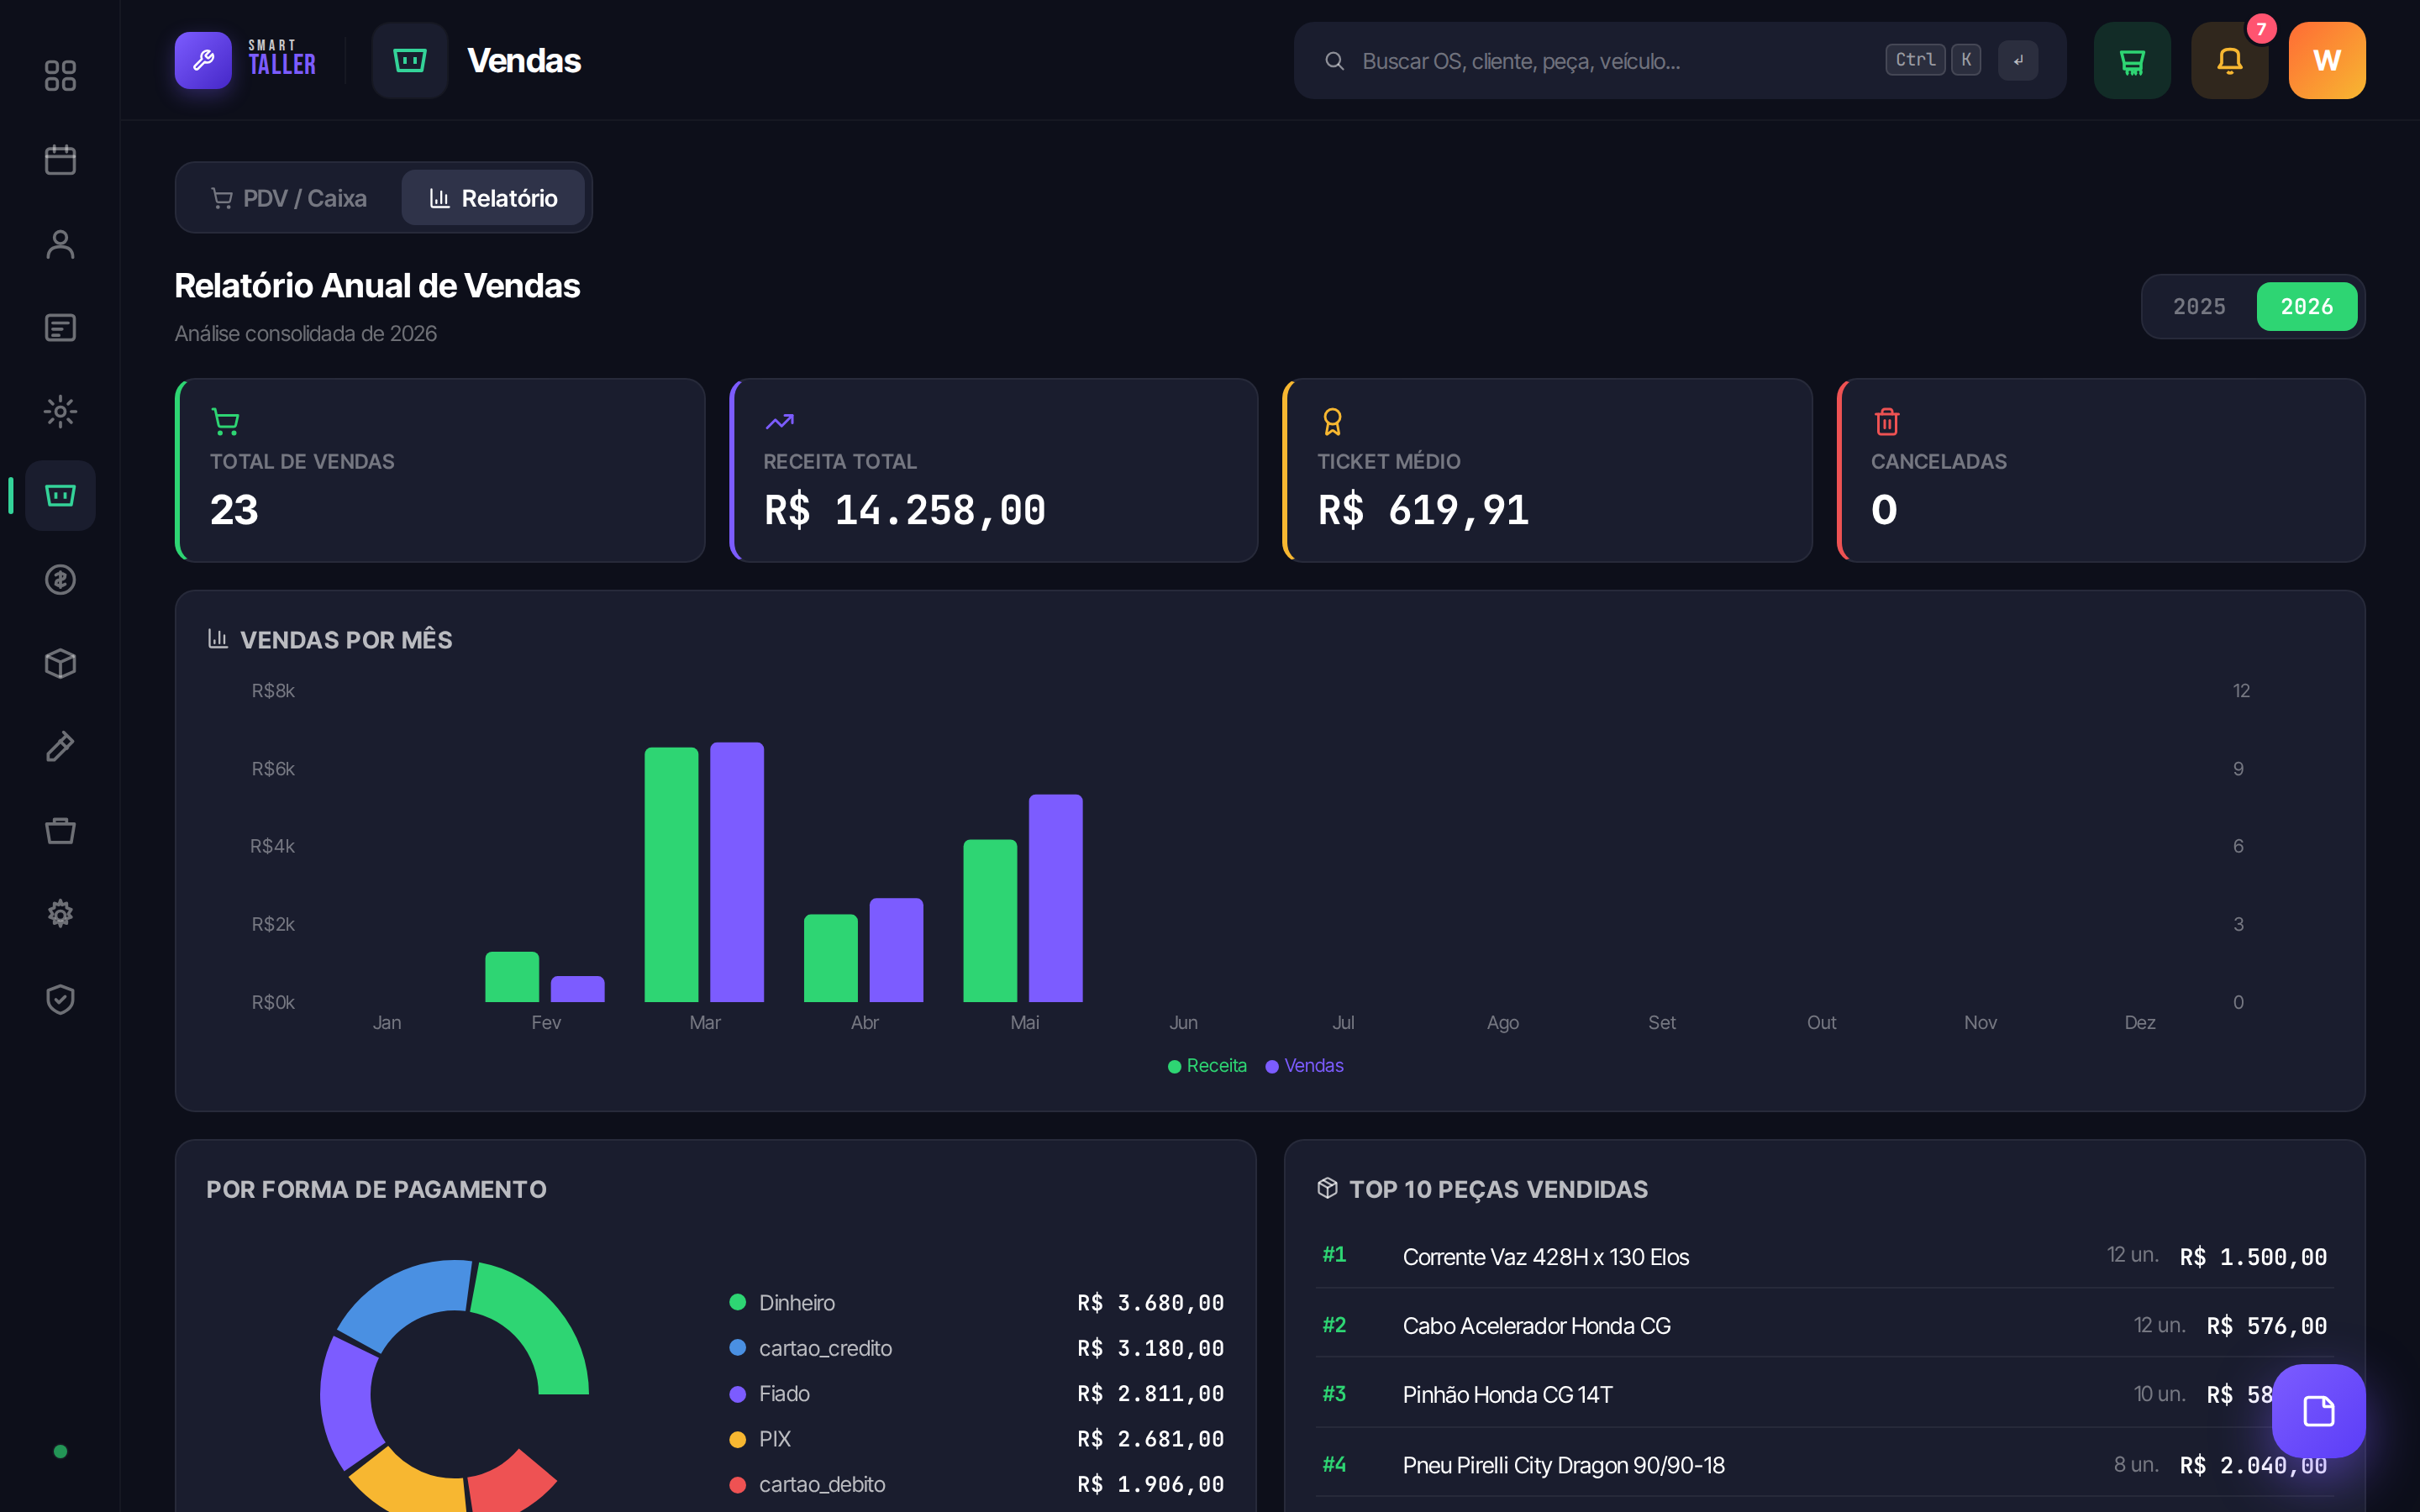Click the R$ 14.258,00 revenue value
The width and height of the screenshot is (2420, 1512).
[x=905, y=510]
